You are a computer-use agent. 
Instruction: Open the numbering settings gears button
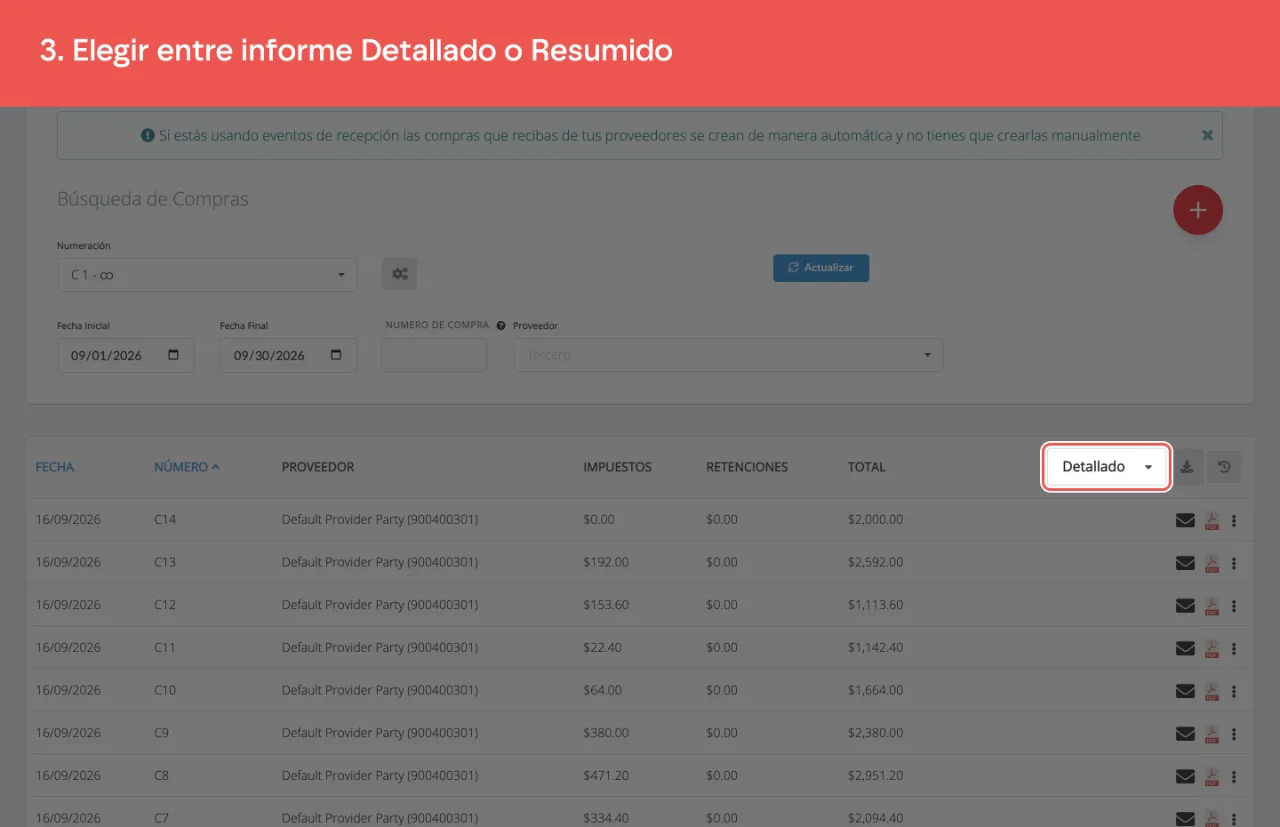pos(399,273)
